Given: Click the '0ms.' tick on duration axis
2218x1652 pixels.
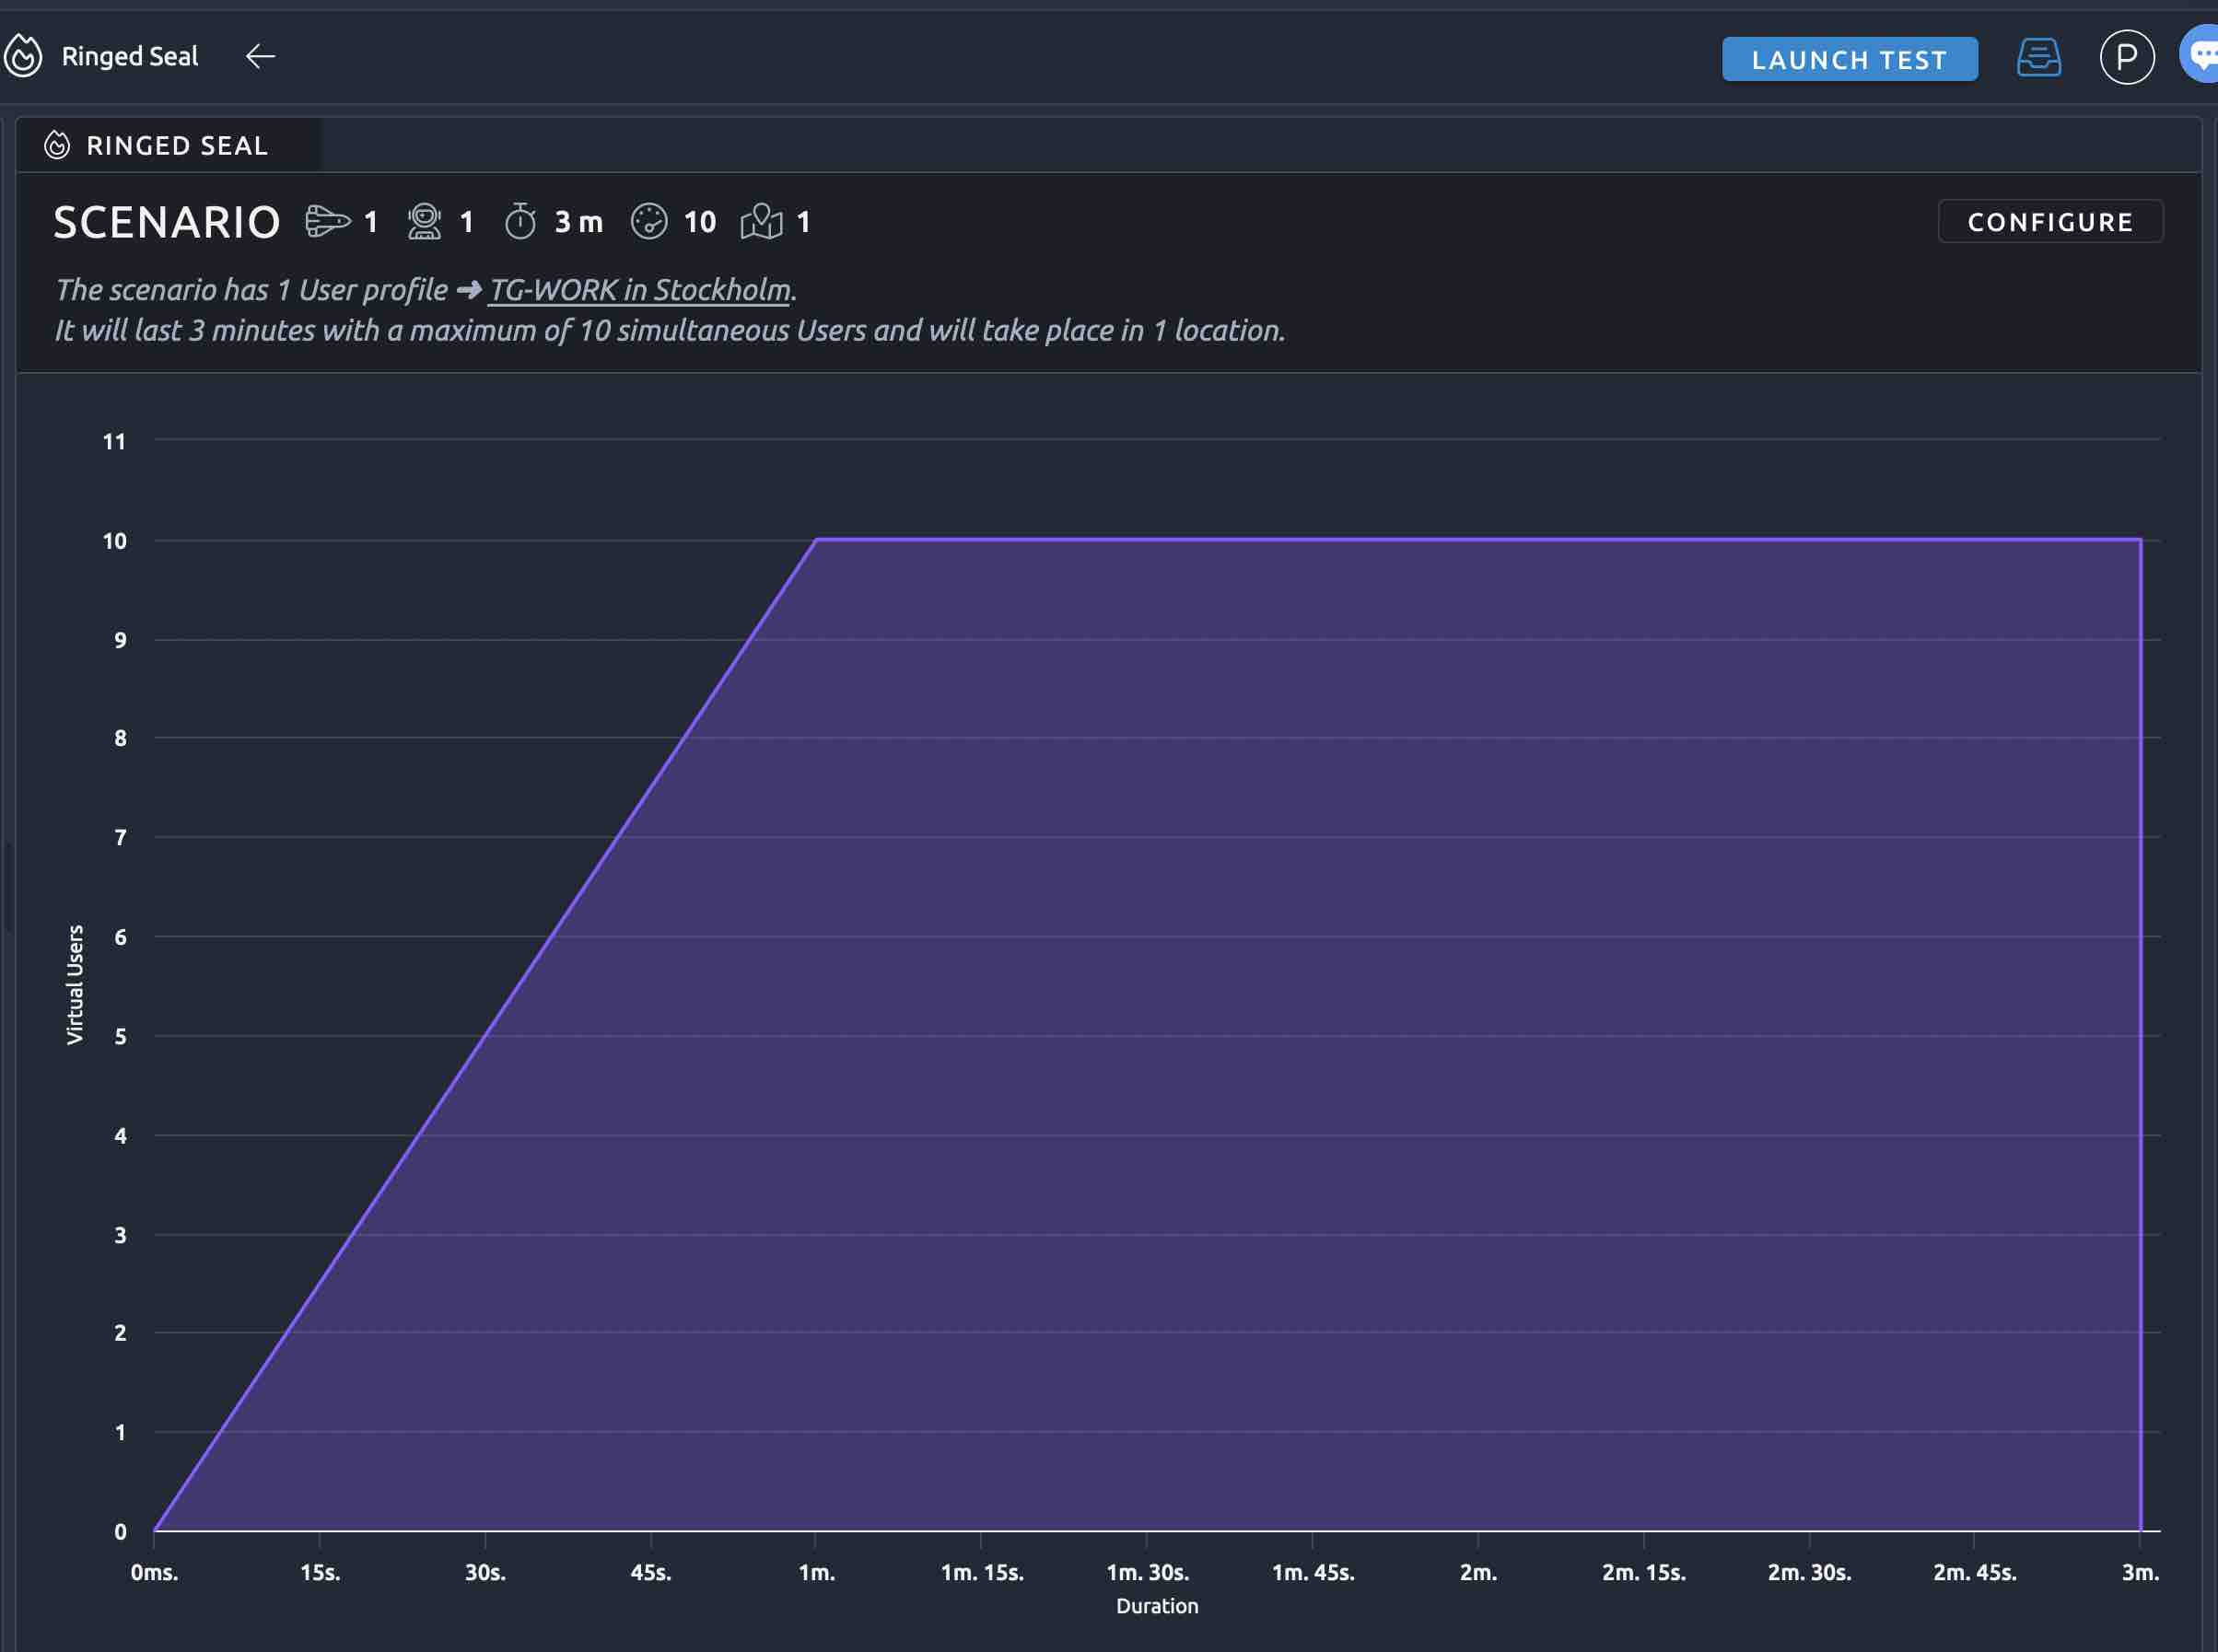Looking at the screenshot, I should click(154, 1572).
